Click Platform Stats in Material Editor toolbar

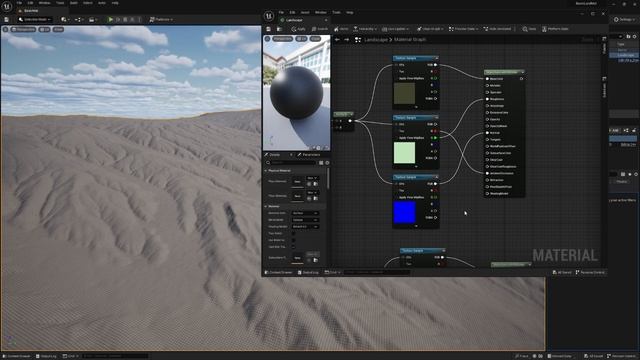coord(556,29)
